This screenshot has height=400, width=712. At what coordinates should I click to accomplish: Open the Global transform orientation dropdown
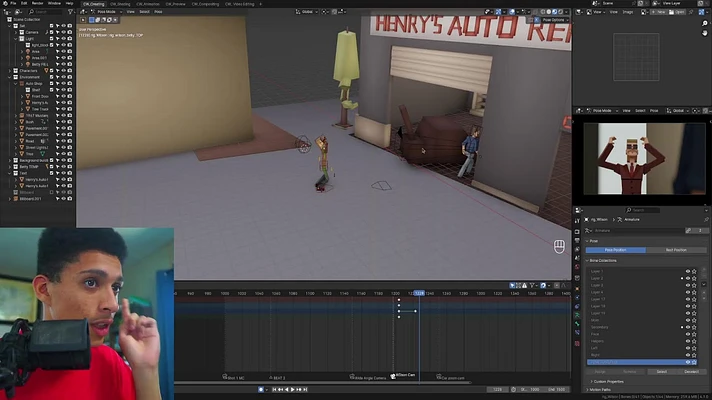307,11
